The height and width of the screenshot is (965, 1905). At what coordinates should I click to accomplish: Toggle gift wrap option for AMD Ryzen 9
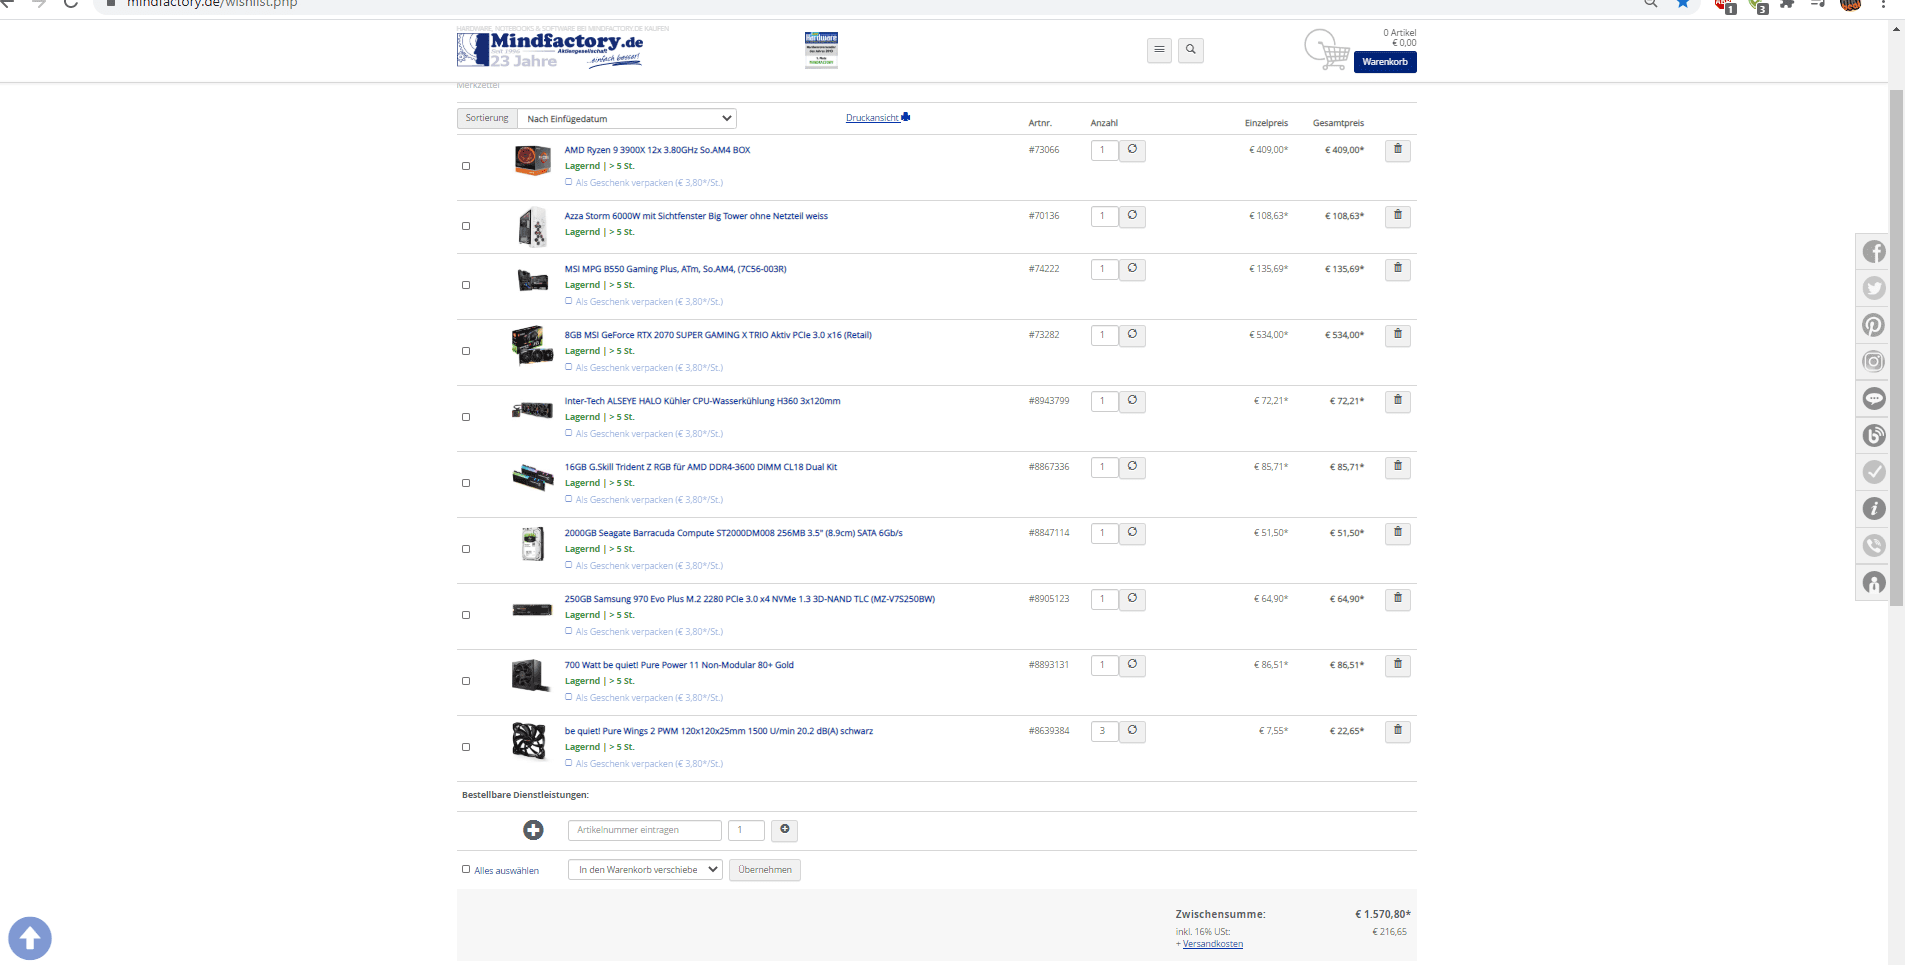tap(569, 182)
